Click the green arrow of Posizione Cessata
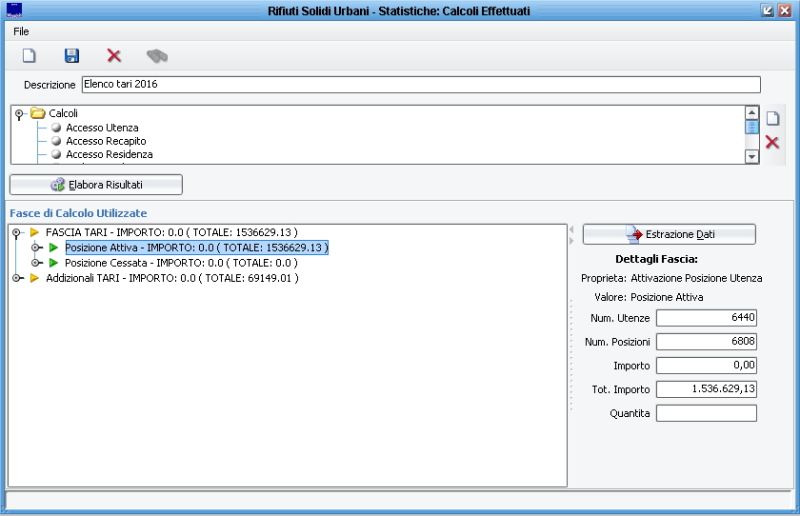800x516 pixels. coord(54,263)
